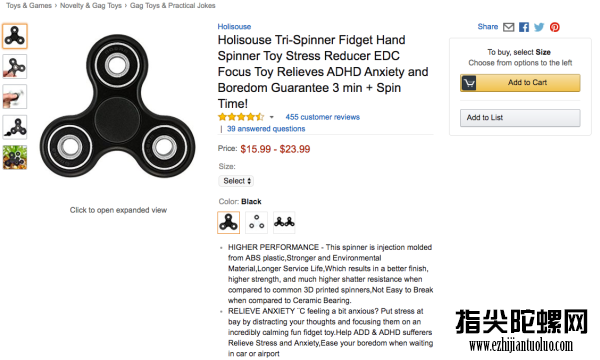Share the product on Twitter
The width and height of the screenshot is (600, 360).
pos(539,27)
